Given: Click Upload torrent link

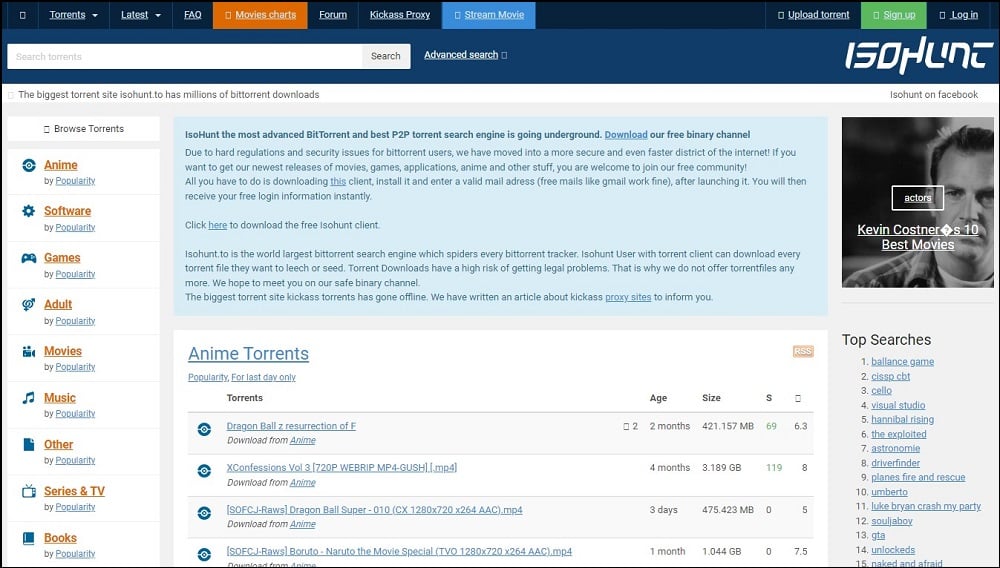Looking at the screenshot, I should (814, 15).
